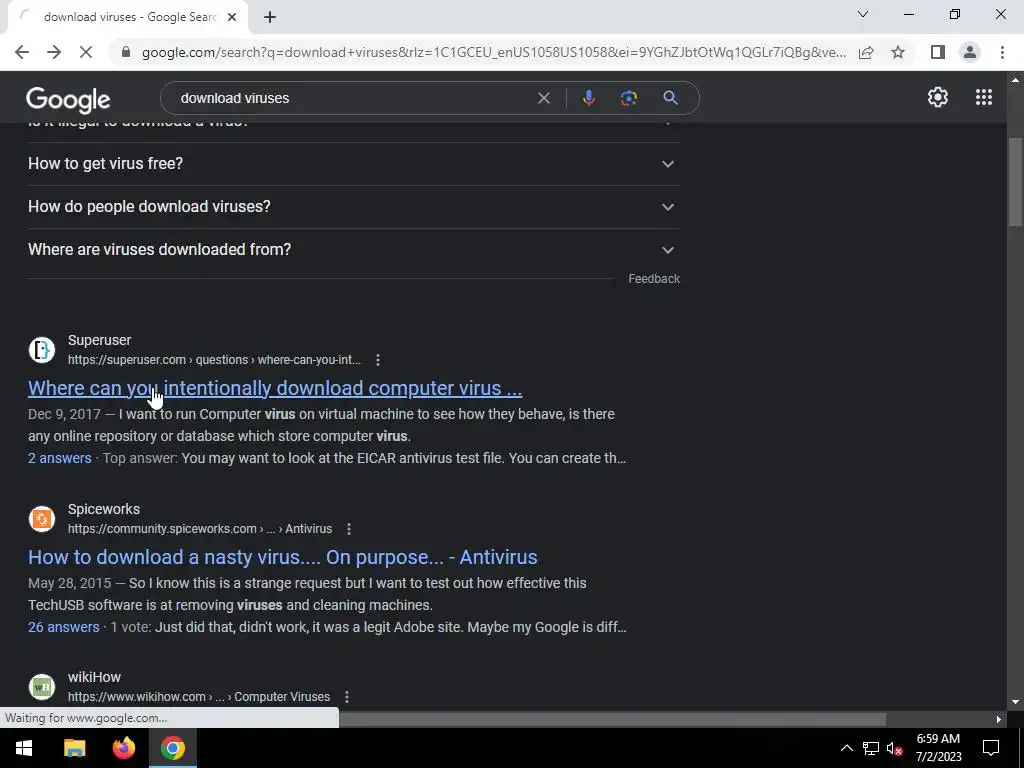Share this page from the address bar

(866, 52)
